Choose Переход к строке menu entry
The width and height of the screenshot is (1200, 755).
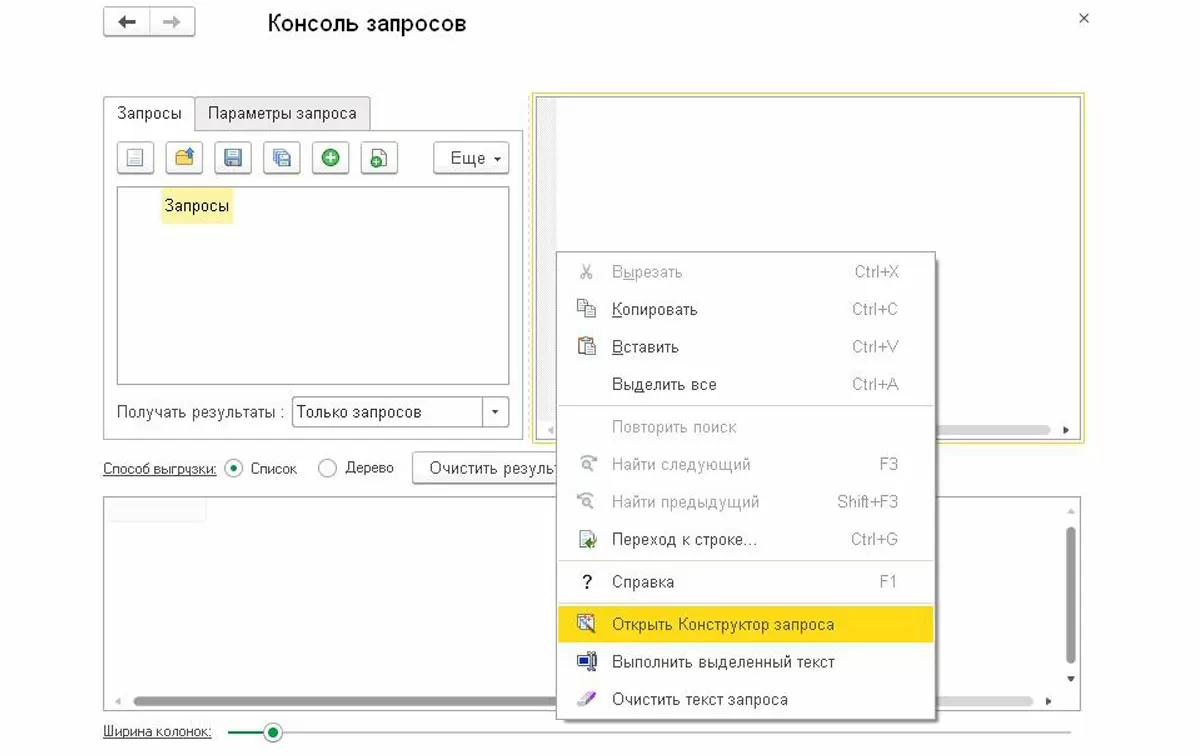(745, 539)
